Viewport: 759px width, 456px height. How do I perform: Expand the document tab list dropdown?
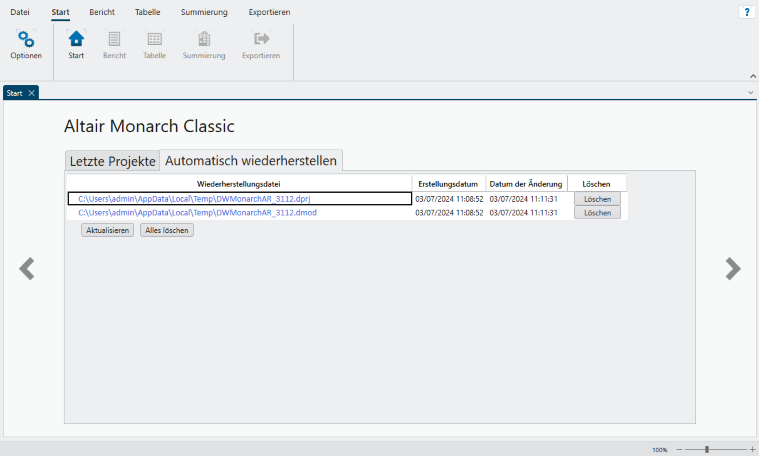pos(751,92)
